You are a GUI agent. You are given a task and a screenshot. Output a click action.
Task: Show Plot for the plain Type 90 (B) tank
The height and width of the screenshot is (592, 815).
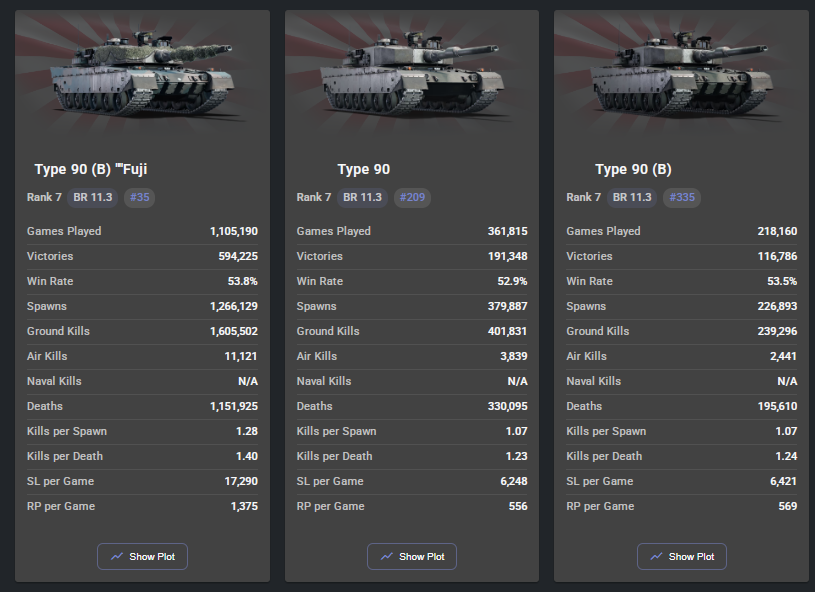point(682,557)
